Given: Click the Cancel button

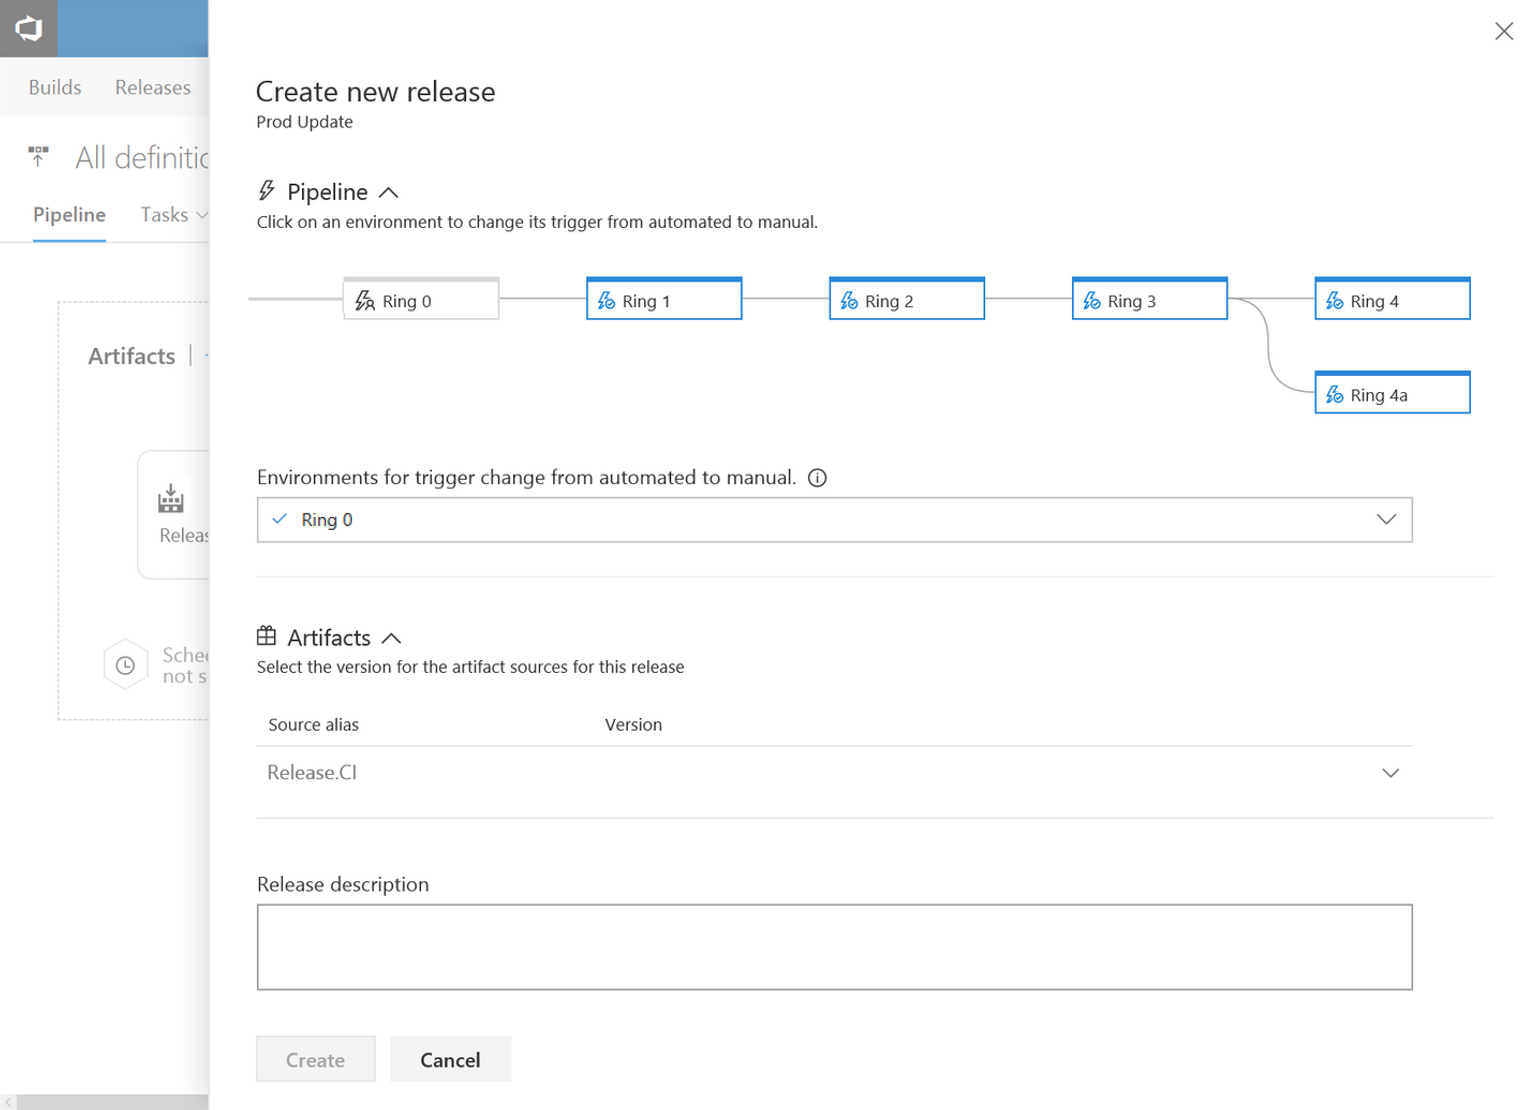Looking at the screenshot, I should 450,1059.
